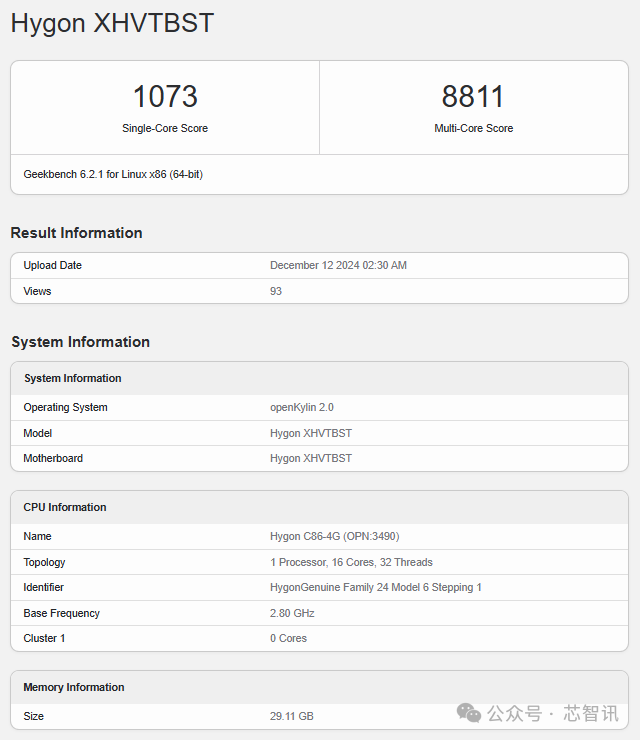Click the memory Size row label
The image size is (640, 740).
pos(34,716)
